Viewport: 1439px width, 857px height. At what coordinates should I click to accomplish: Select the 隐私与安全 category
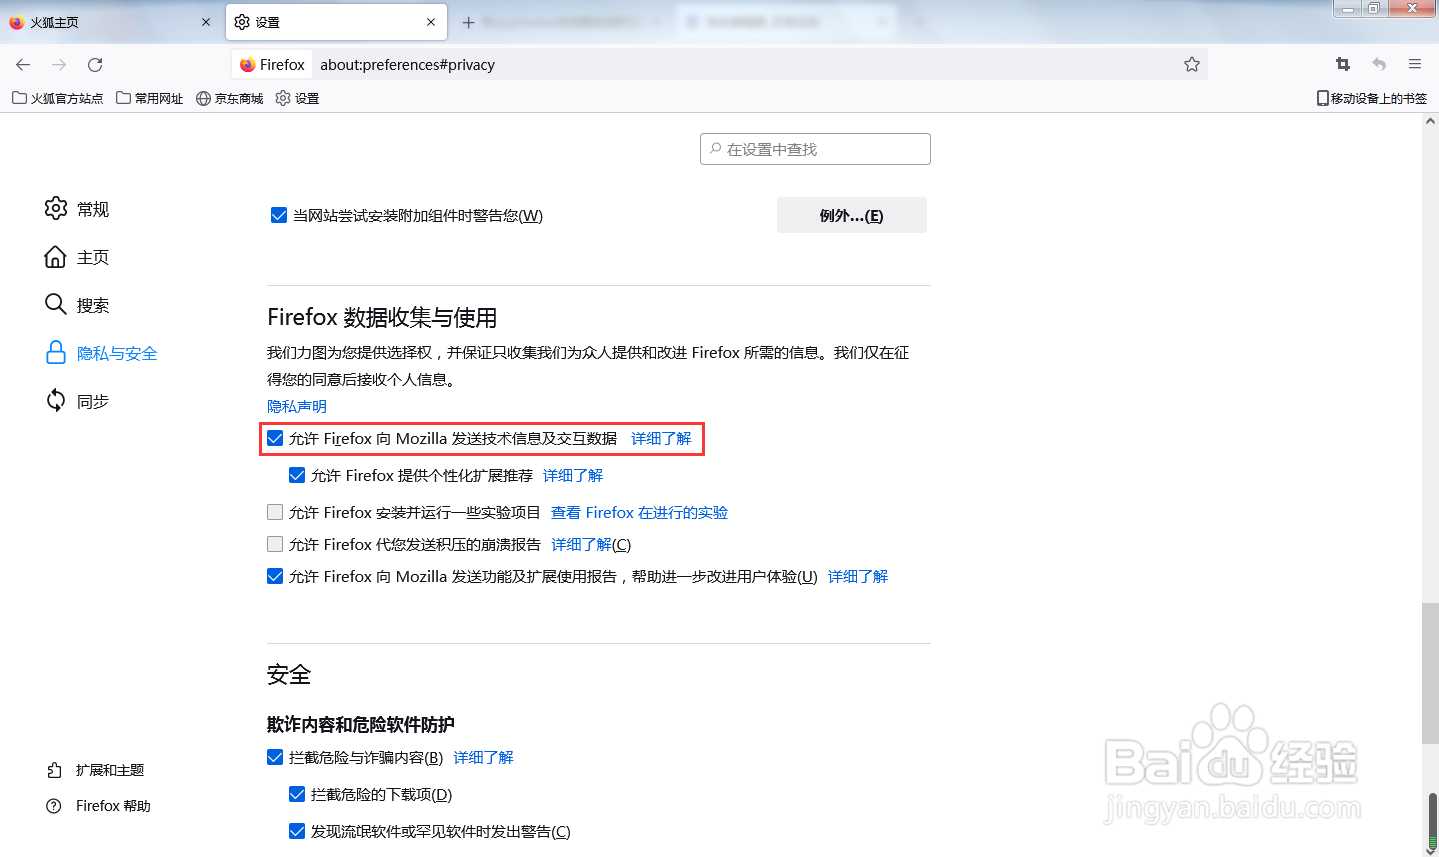(x=101, y=353)
